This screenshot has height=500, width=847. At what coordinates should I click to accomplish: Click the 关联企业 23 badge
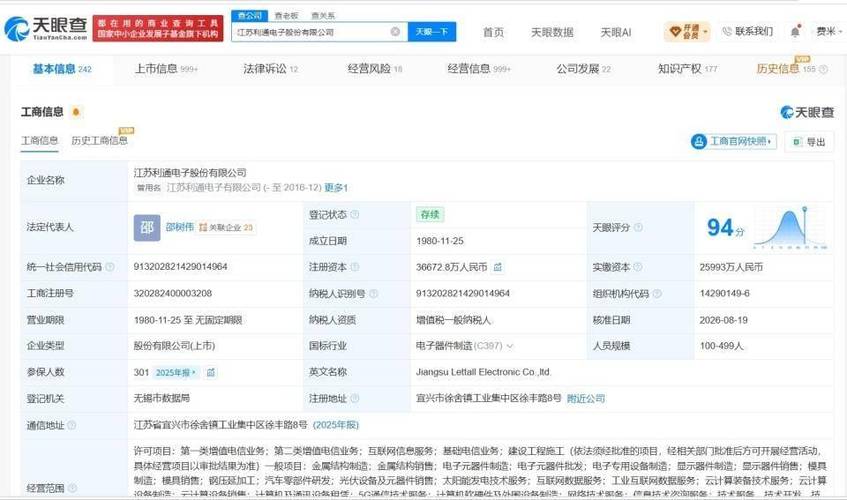(226, 227)
